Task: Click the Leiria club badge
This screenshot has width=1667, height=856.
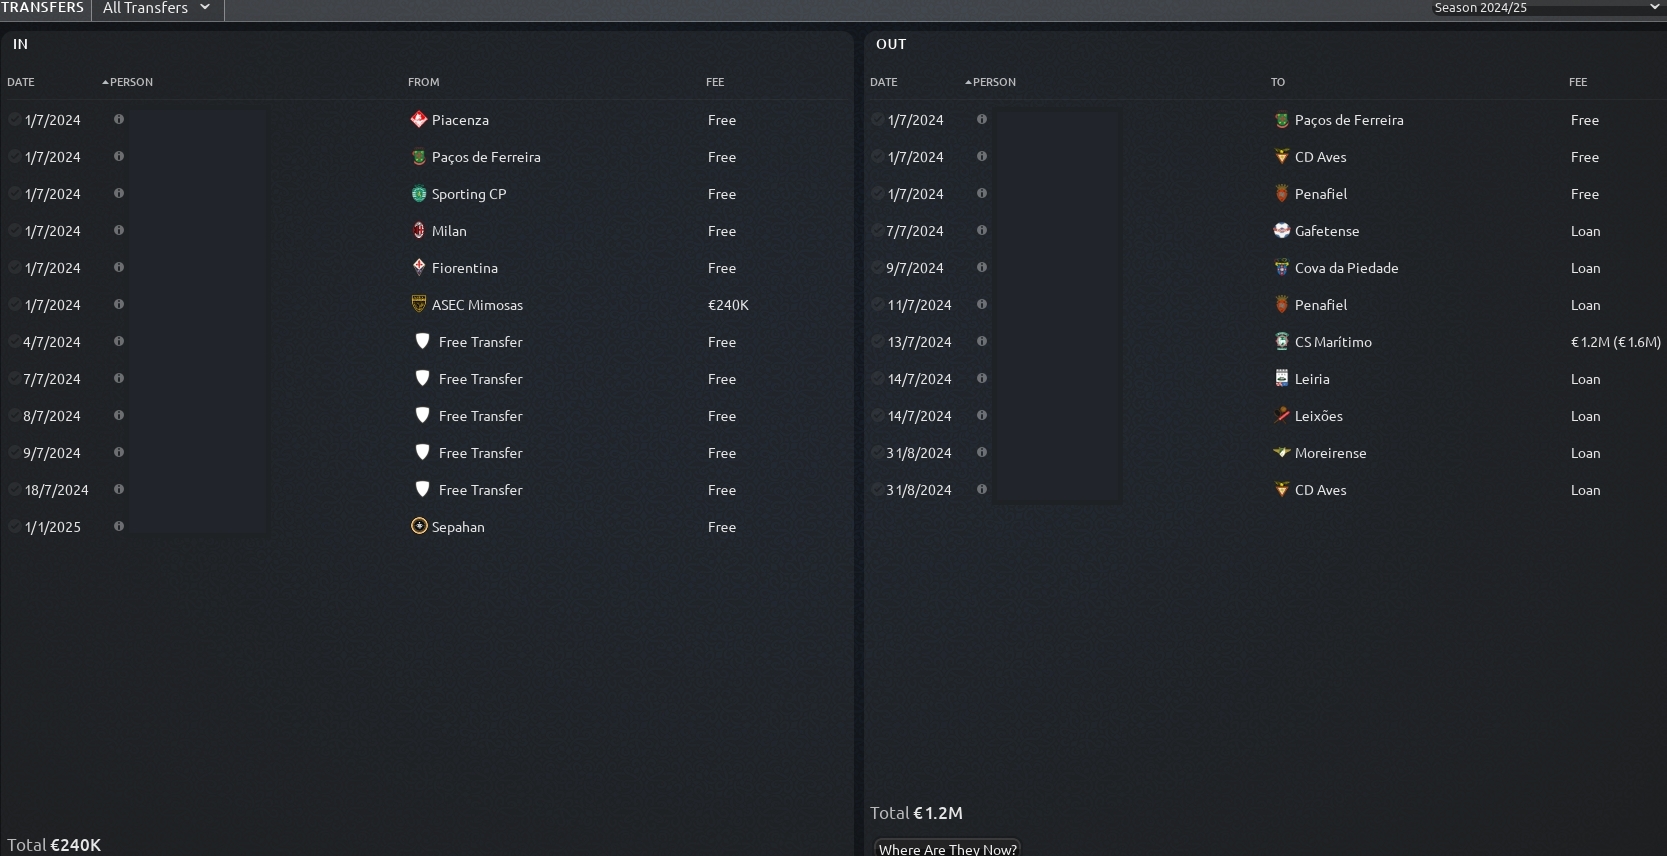Action: click(1282, 379)
